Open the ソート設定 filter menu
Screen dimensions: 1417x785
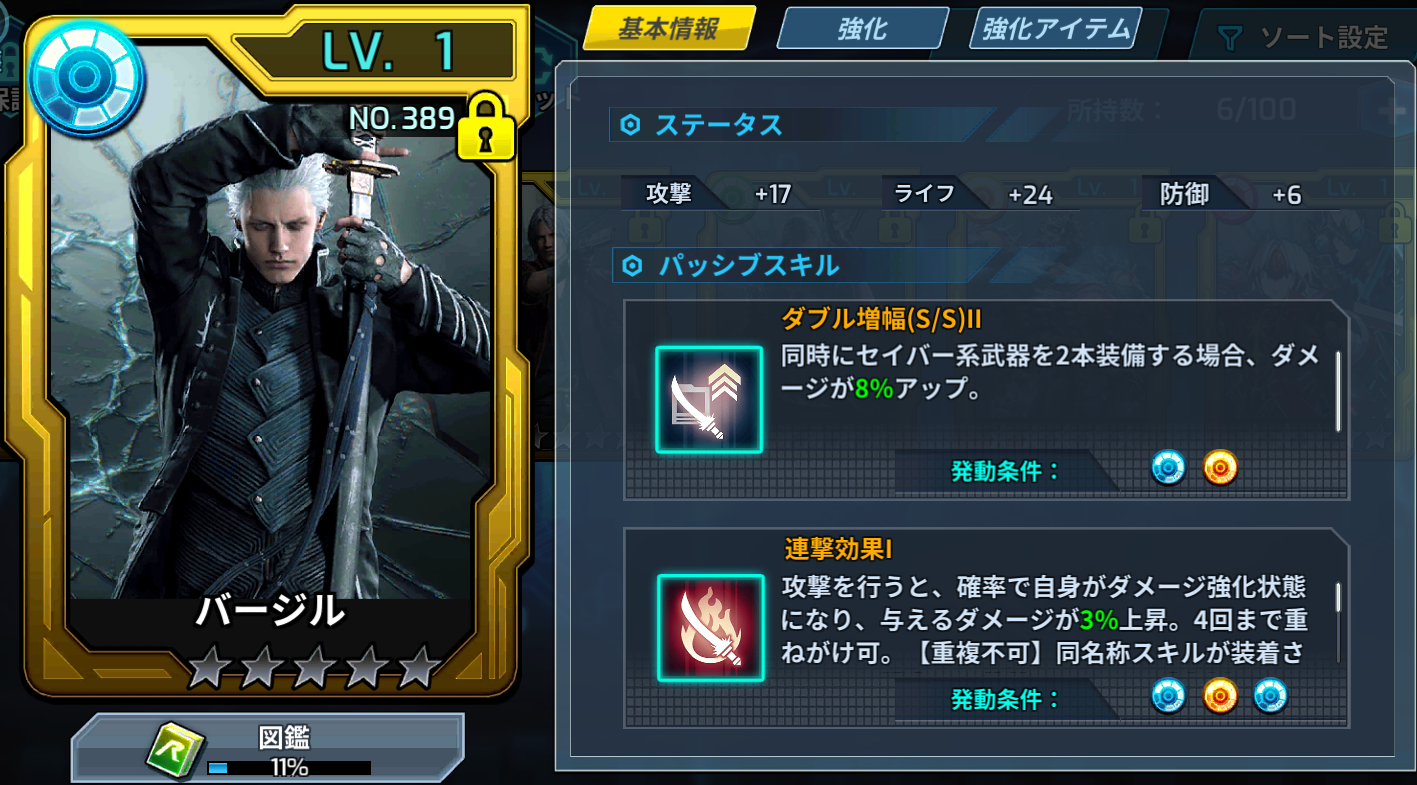1303,38
